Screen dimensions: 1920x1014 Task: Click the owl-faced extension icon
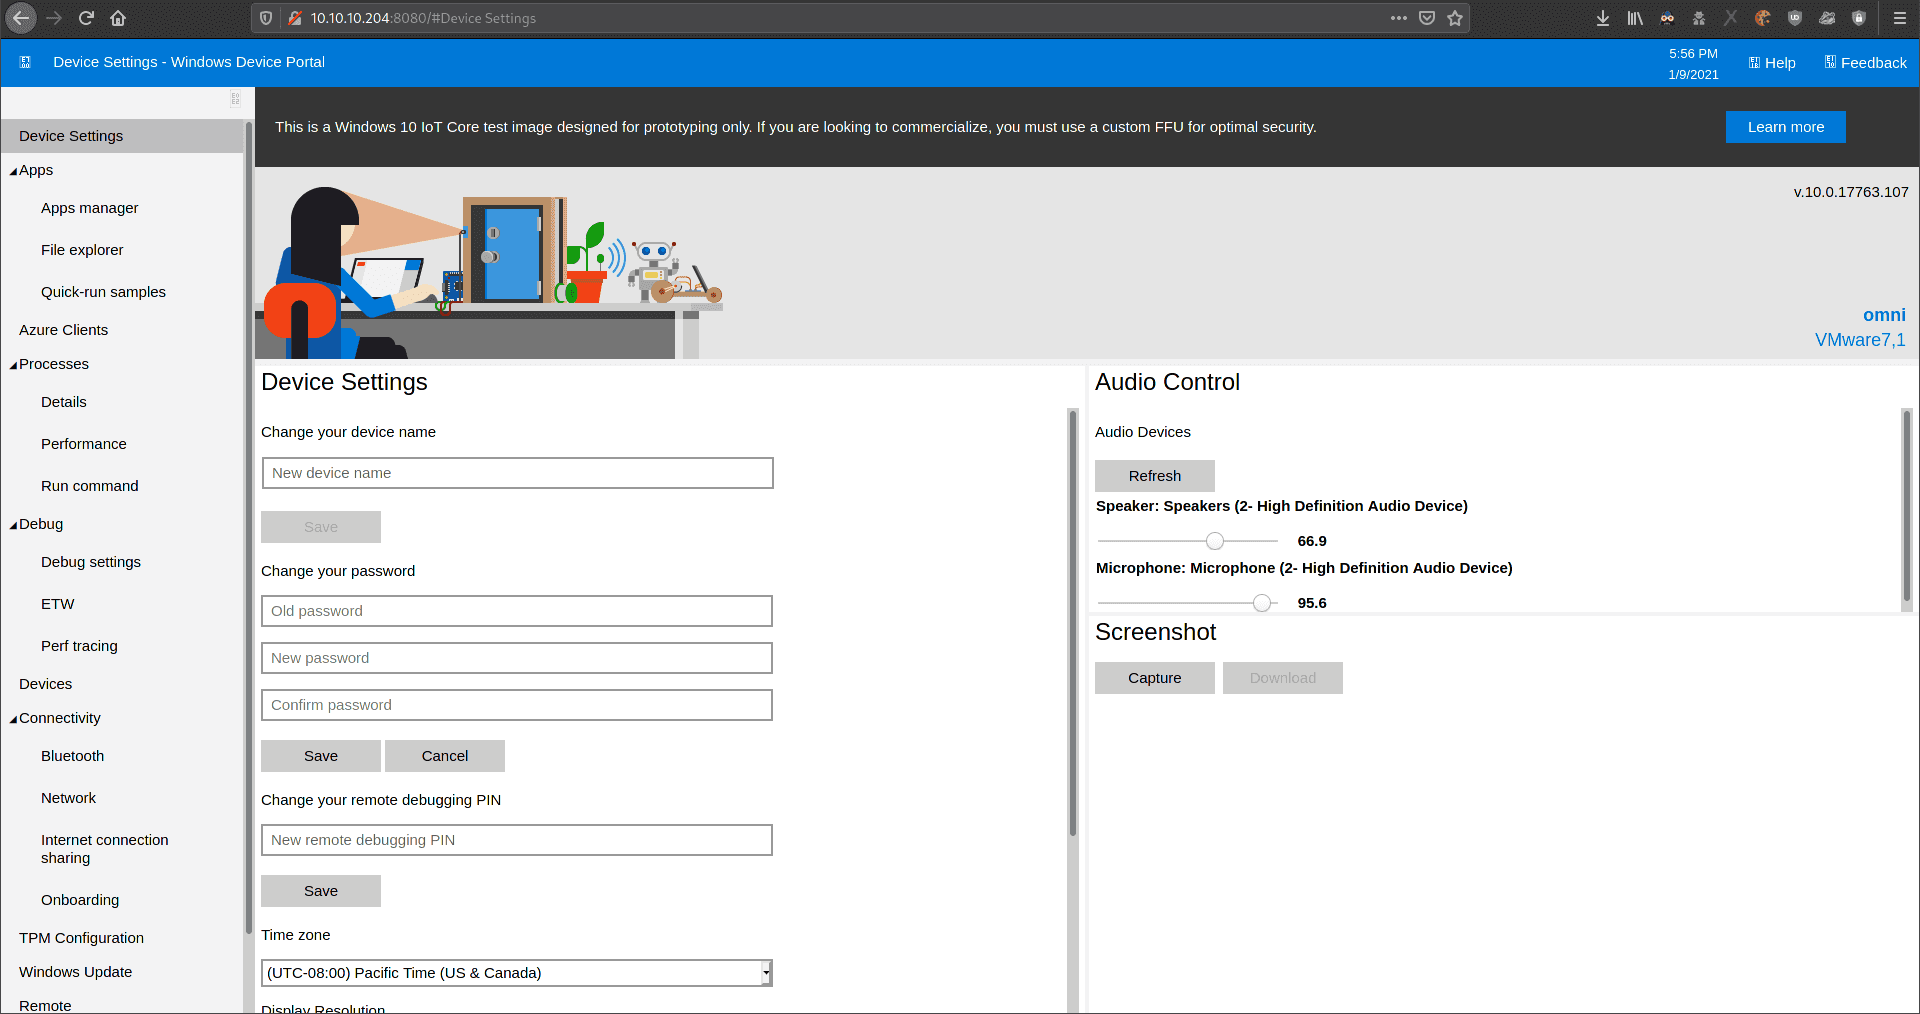tap(1667, 18)
